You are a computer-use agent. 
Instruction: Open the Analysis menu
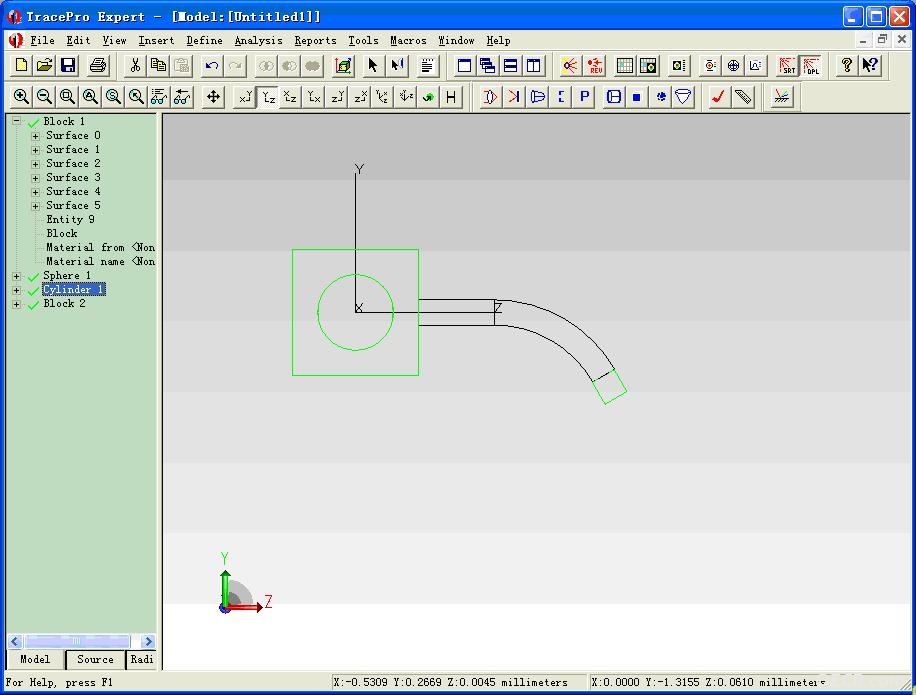pyautogui.click(x=258, y=40)
